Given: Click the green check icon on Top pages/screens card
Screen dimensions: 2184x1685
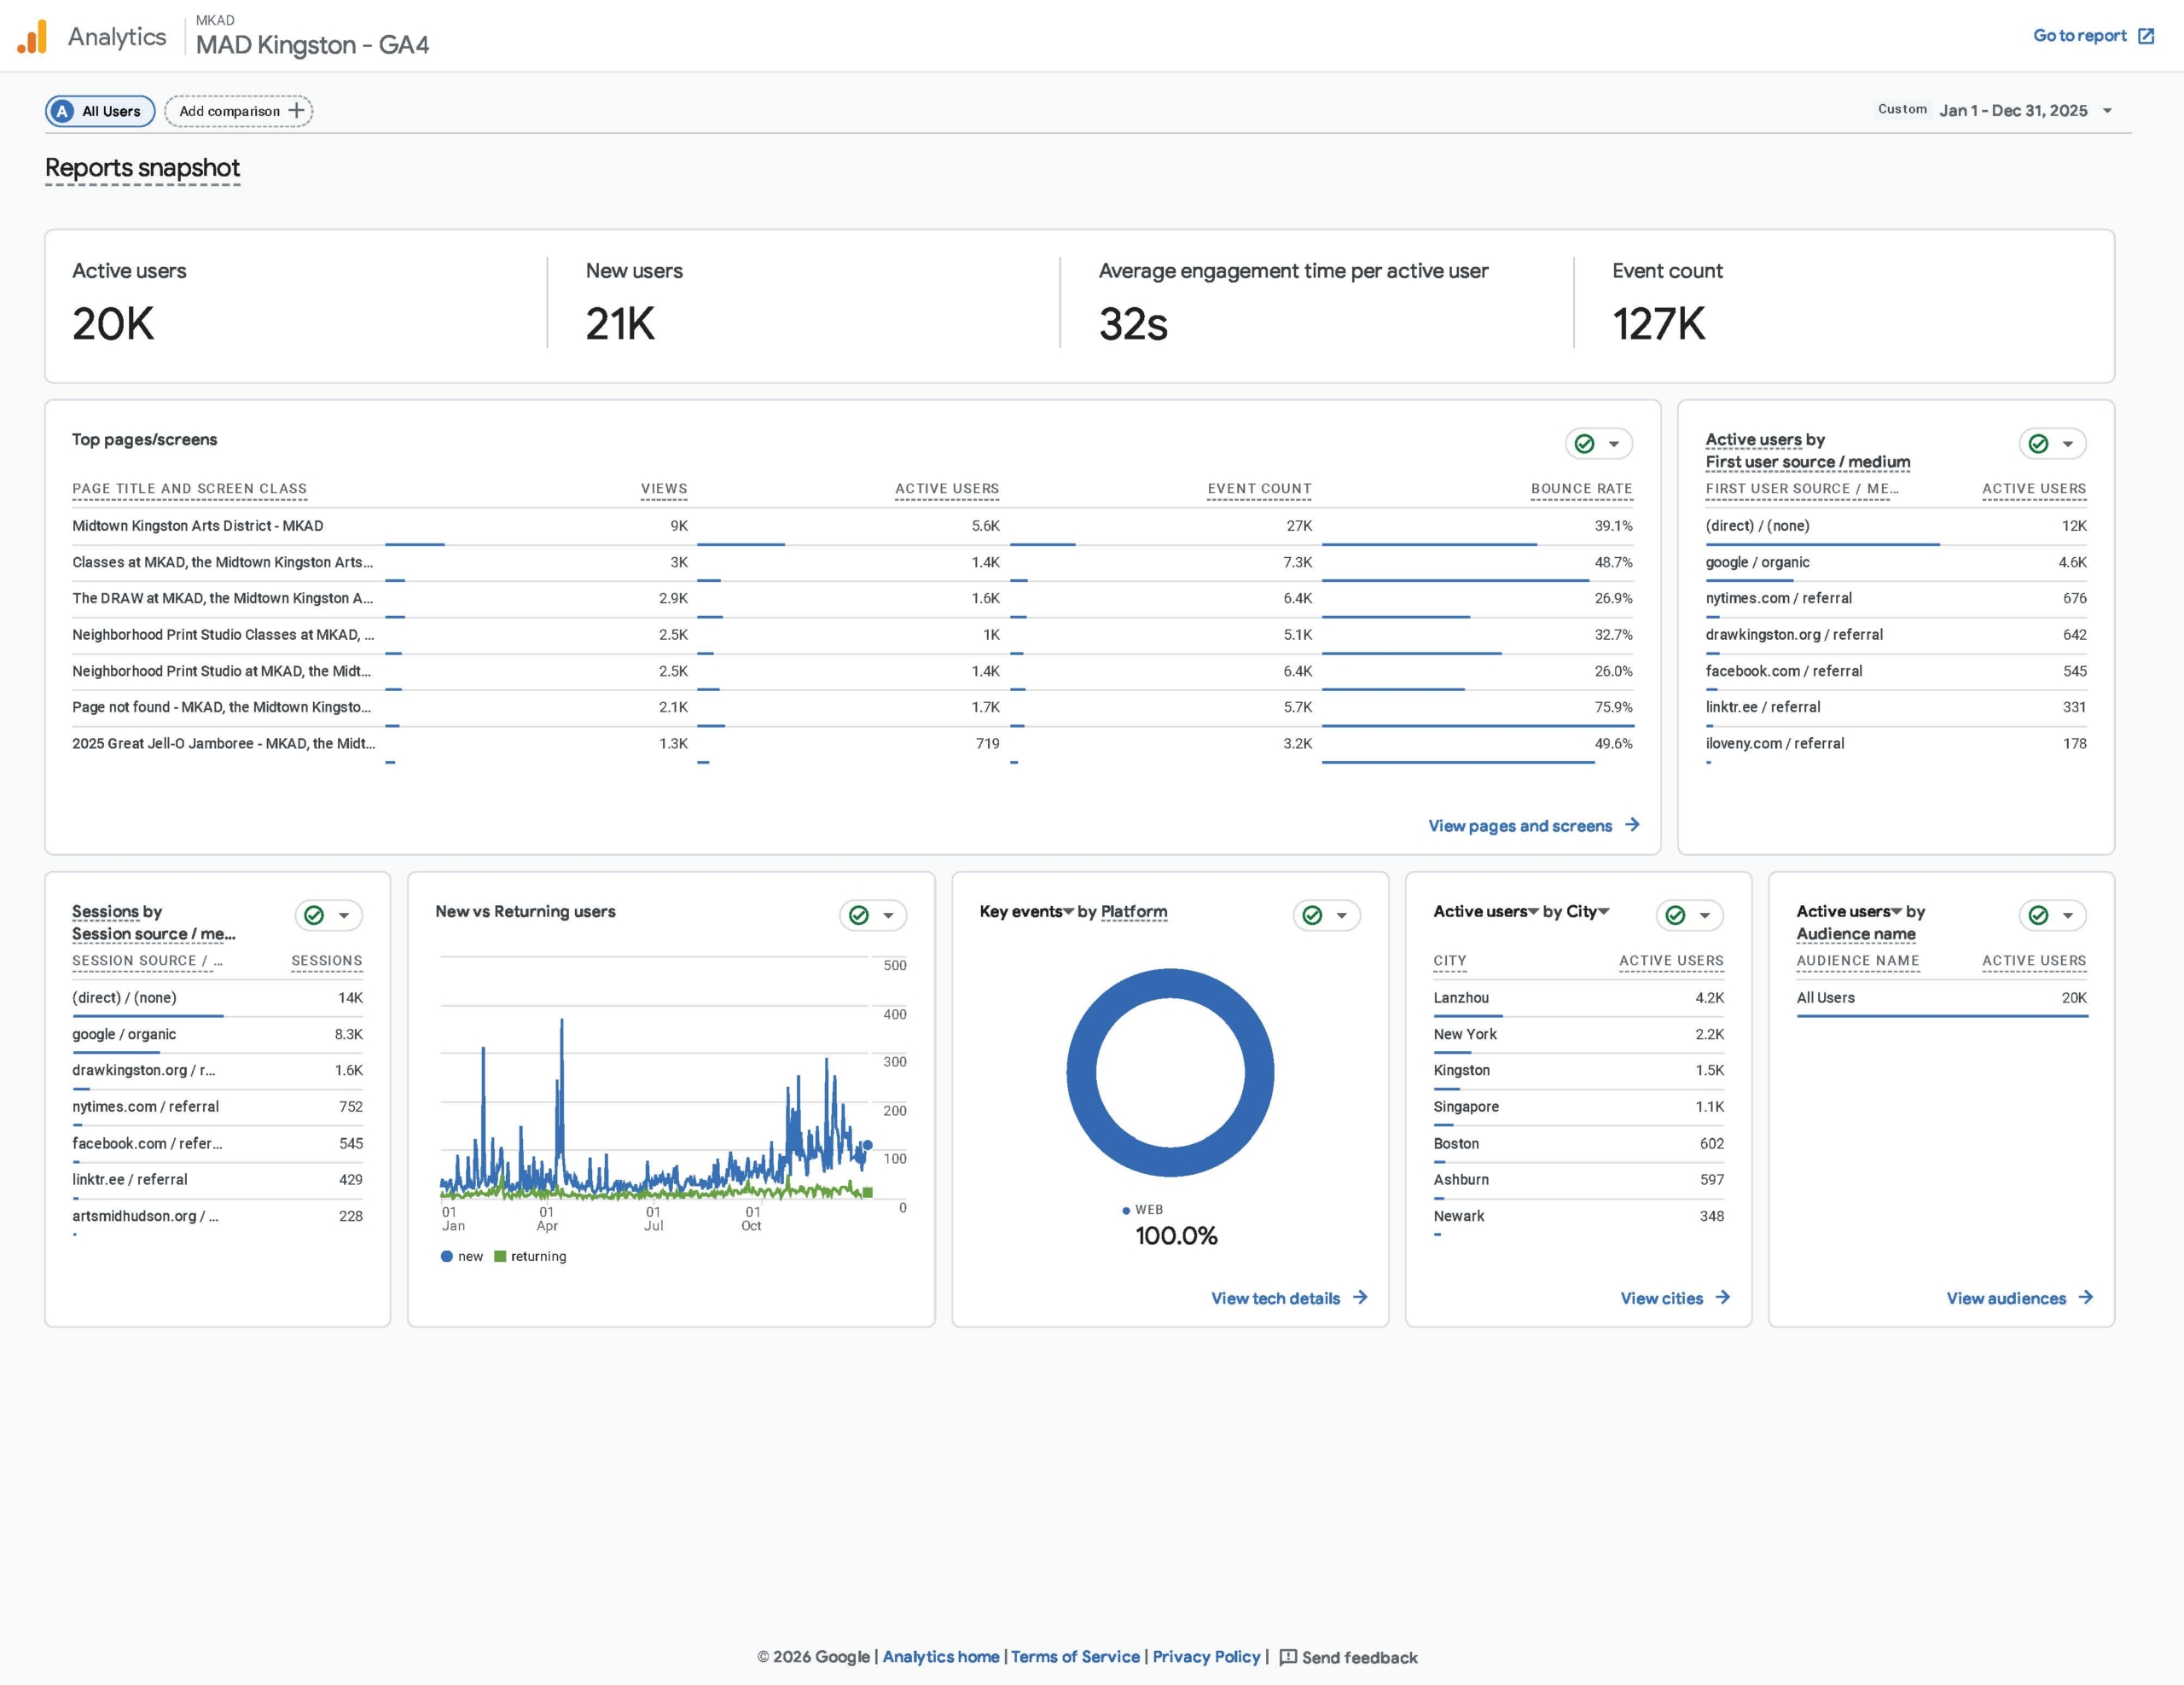Looking at the screenshot, I should 1584,444.
